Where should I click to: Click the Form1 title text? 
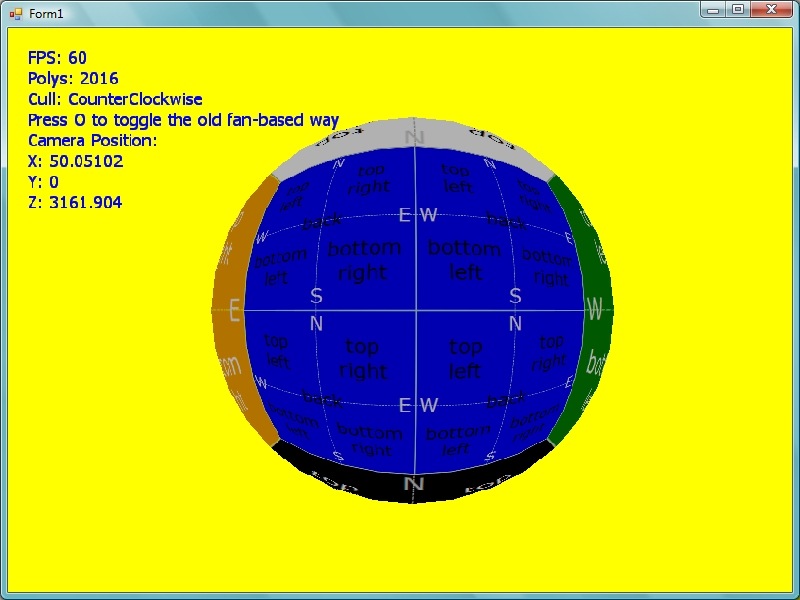tap(46, 14)
